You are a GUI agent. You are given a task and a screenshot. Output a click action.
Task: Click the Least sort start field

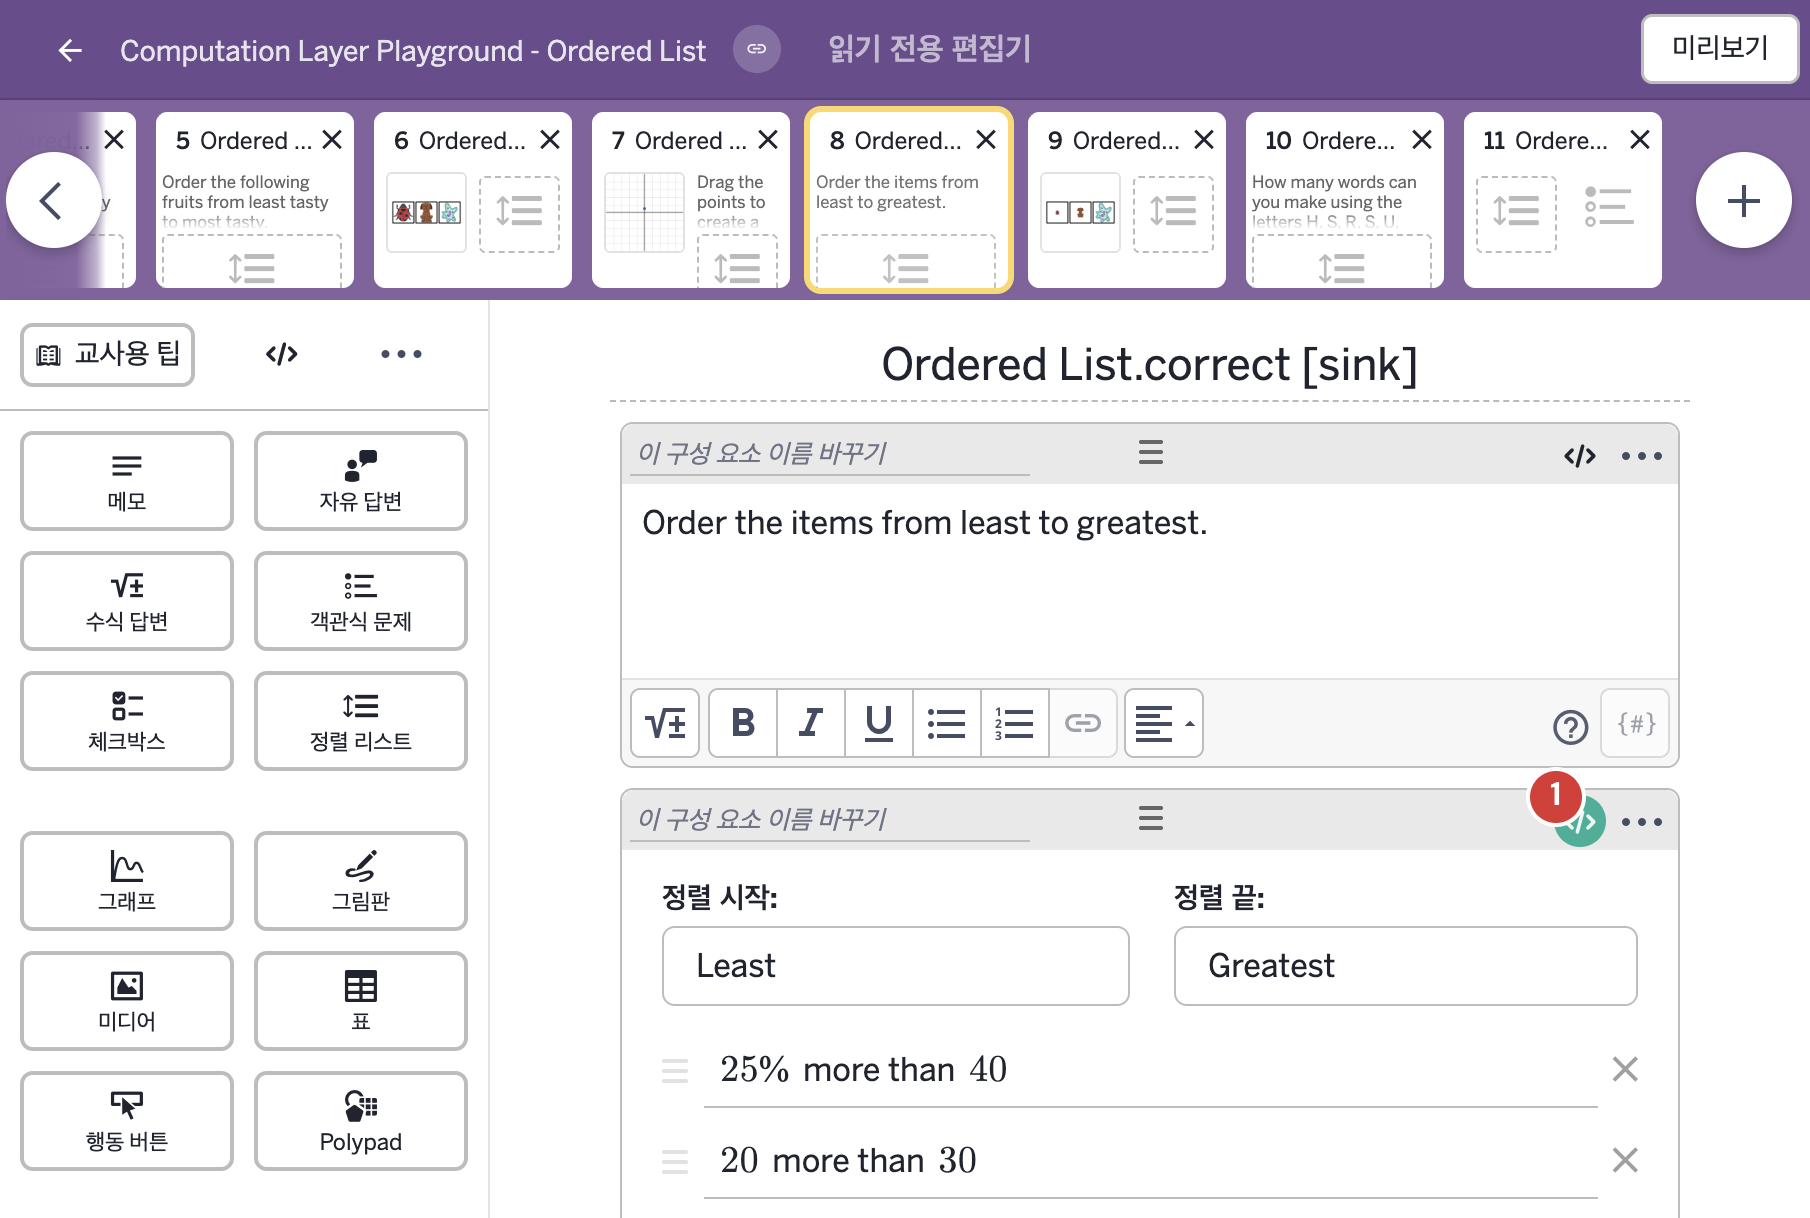click(x=896, y=966)
